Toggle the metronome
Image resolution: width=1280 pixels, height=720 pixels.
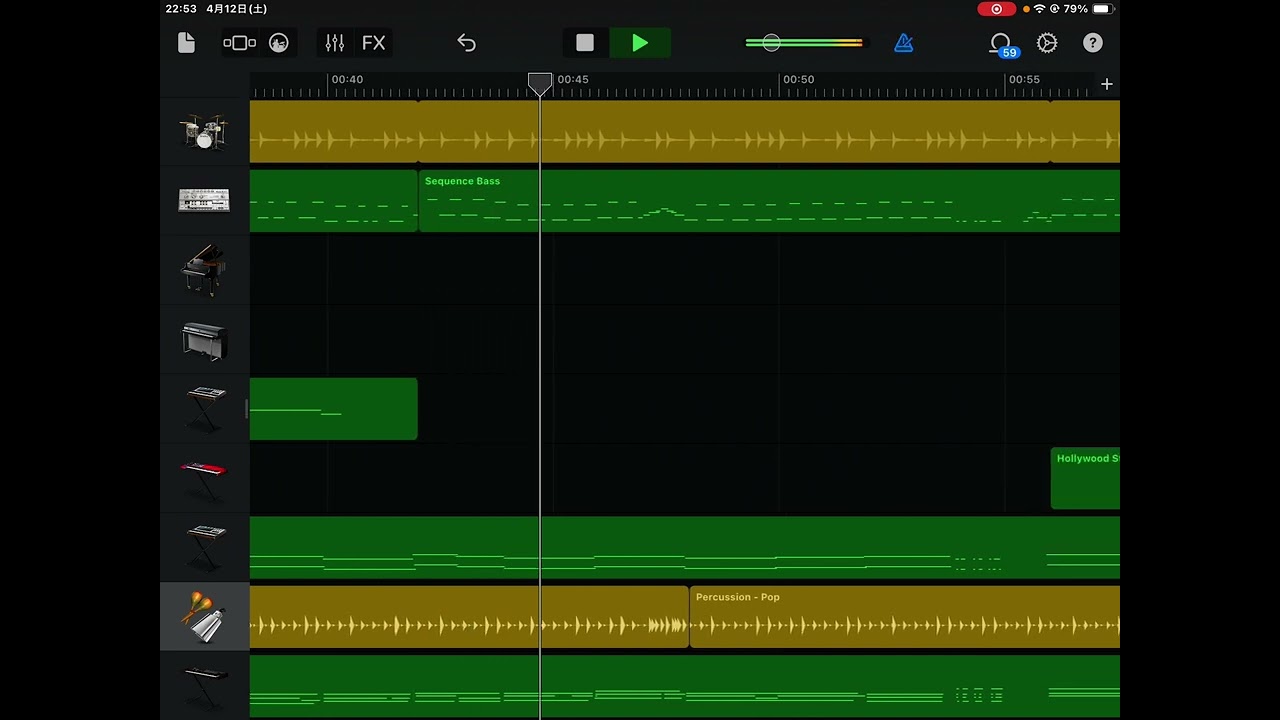tap(903, 43)
